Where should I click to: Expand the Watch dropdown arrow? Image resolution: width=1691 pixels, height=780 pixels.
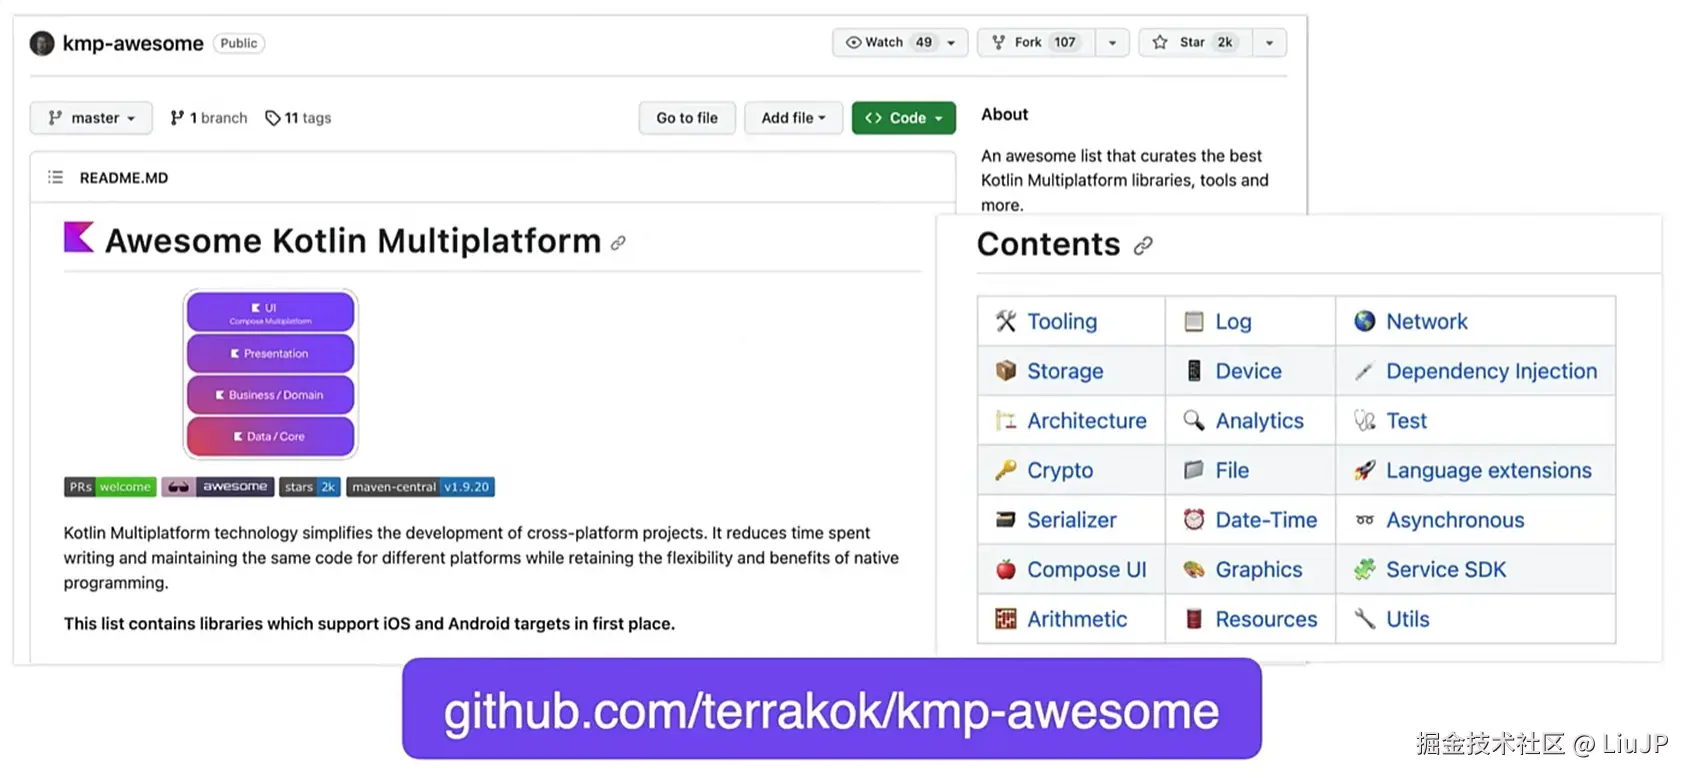(952, 43)
